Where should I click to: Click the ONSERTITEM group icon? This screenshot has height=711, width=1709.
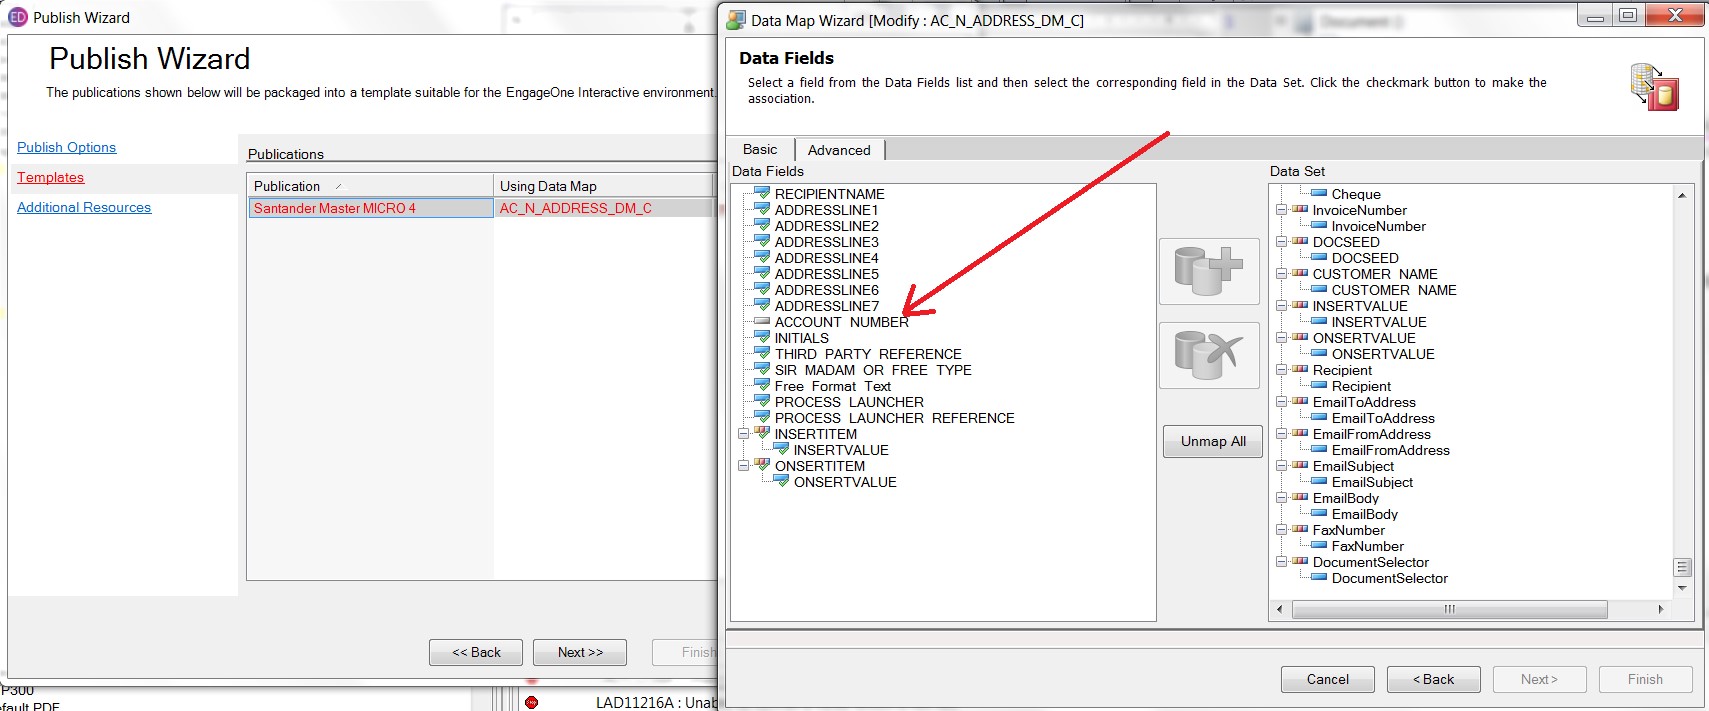(x=762, y=465)
